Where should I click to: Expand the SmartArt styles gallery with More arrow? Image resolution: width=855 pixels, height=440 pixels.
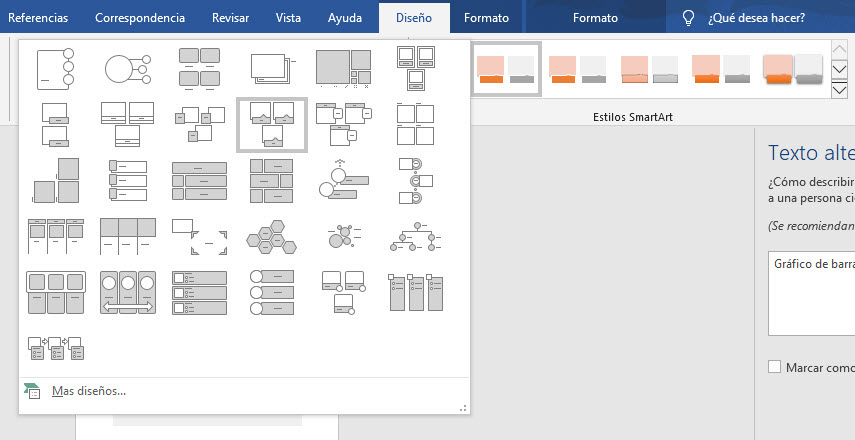click(840, 91)
